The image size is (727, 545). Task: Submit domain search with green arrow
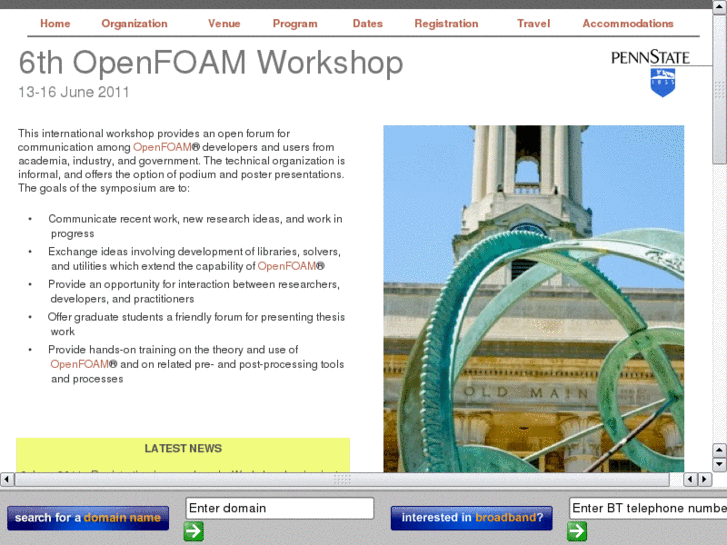tap(193, 532)
